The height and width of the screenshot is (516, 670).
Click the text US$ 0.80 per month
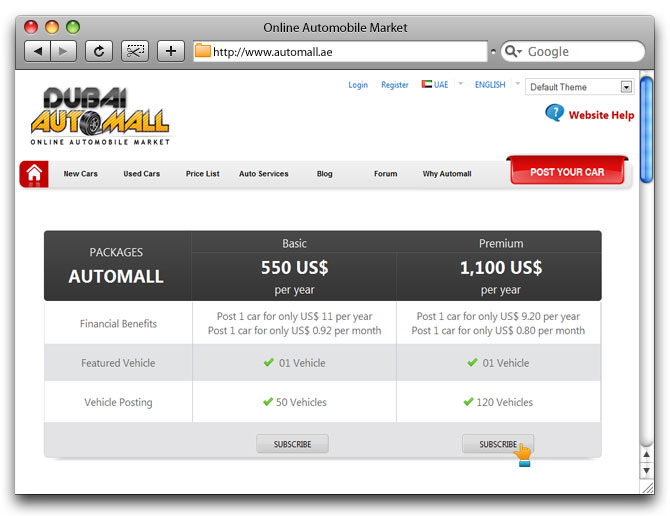point(540,331)
